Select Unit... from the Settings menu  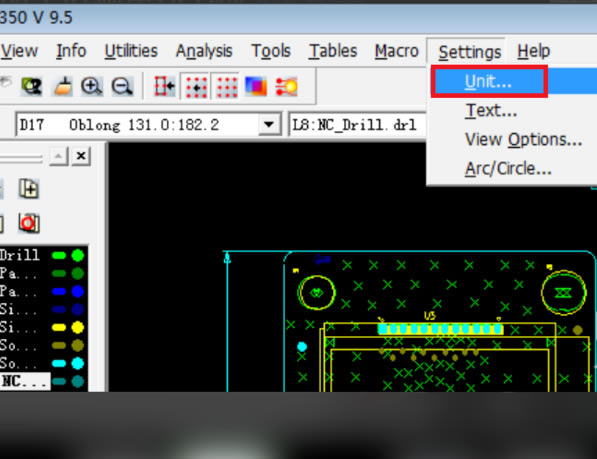[489, 81]
